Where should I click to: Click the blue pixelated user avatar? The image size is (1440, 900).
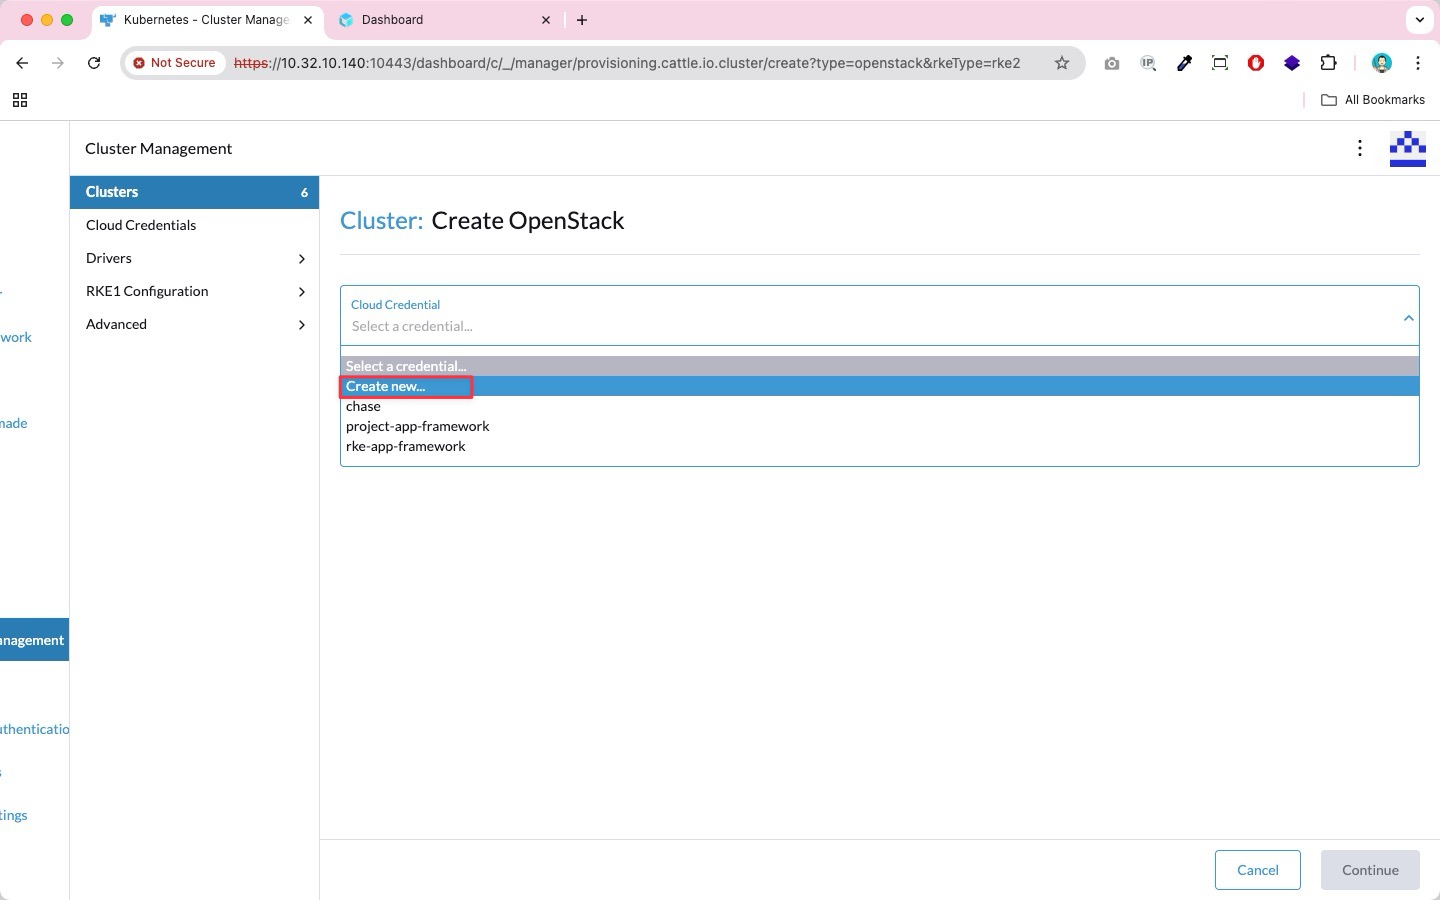(x=1408, y=148)
